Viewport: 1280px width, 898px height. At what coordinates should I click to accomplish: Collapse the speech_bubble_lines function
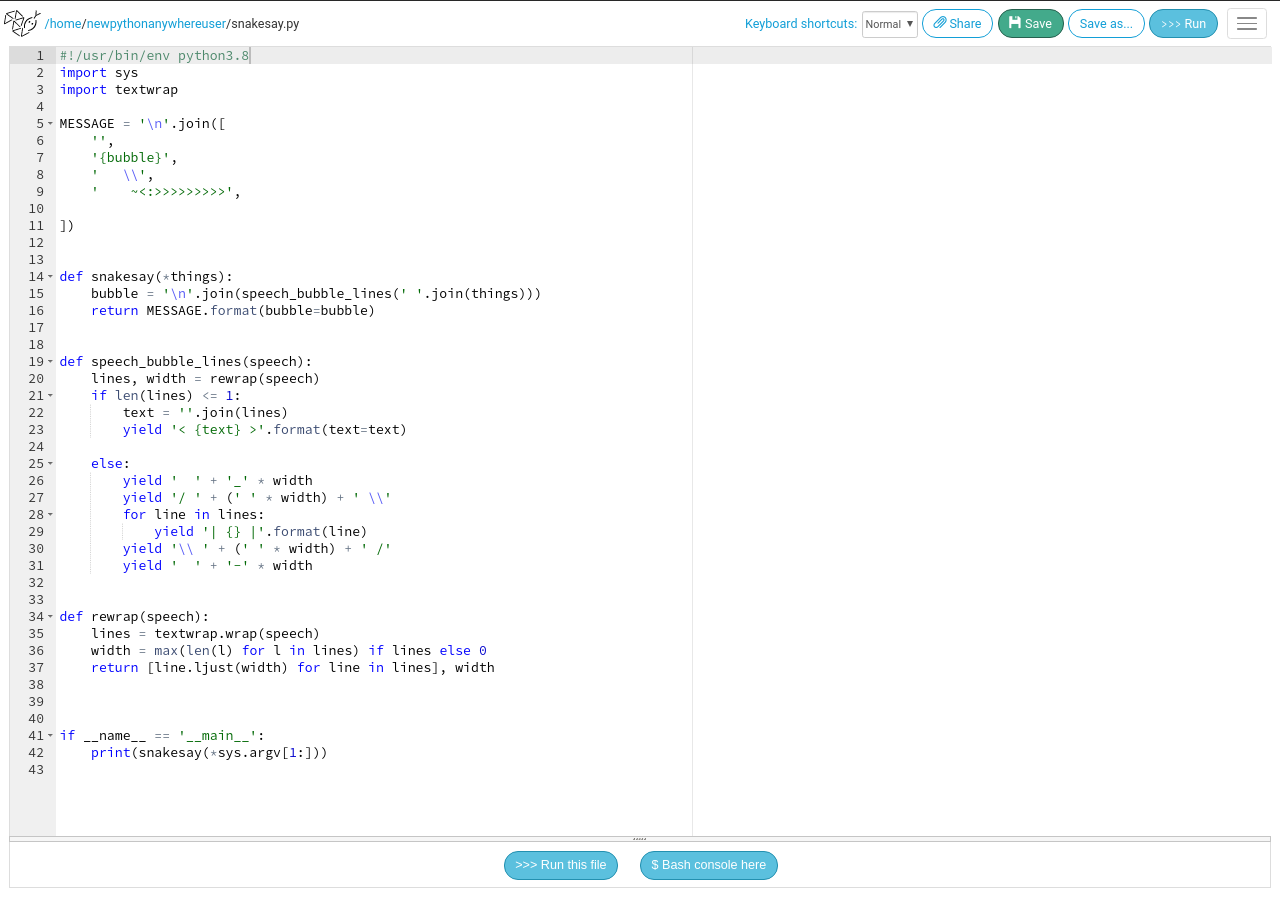[x=50, y=362]
